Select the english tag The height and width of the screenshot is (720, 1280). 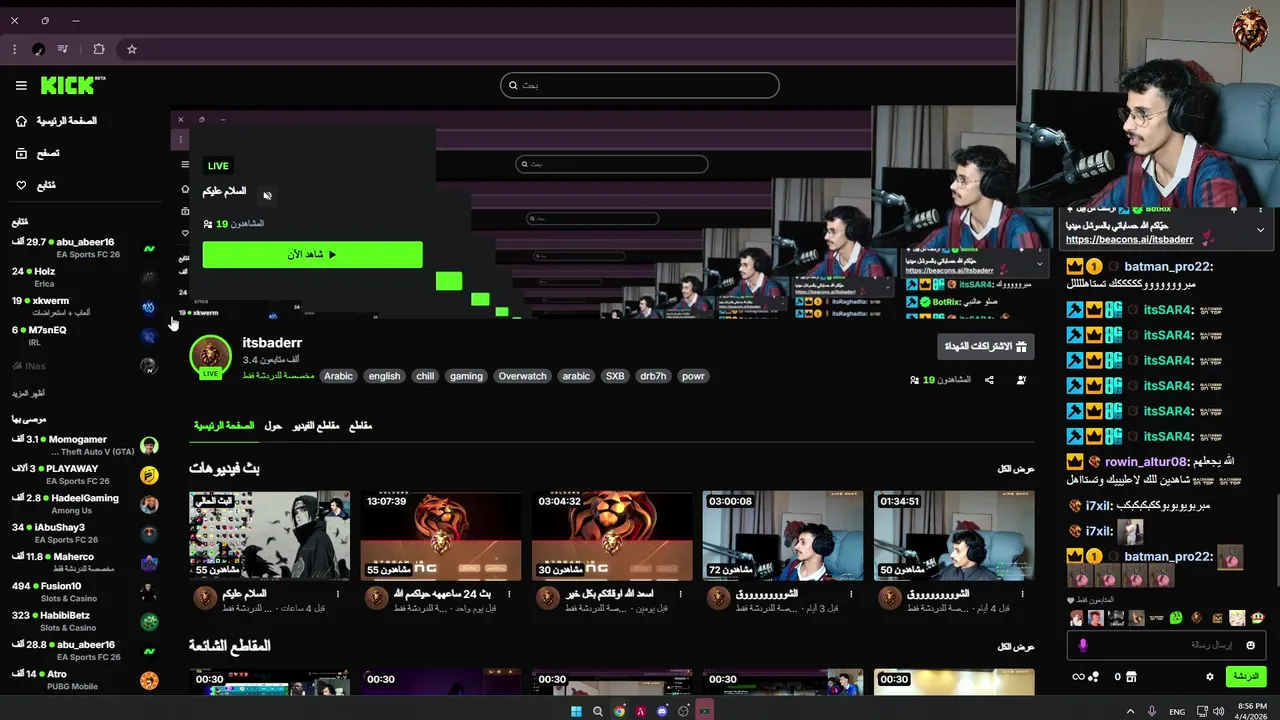click(384, 376)
